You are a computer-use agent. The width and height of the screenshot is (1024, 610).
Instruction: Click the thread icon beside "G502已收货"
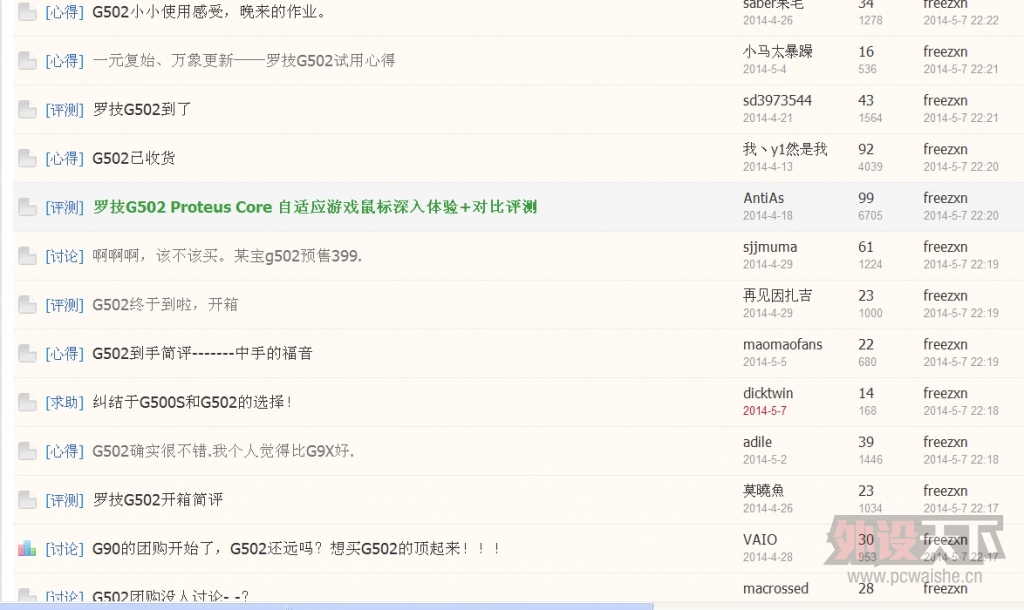point(27,159)
